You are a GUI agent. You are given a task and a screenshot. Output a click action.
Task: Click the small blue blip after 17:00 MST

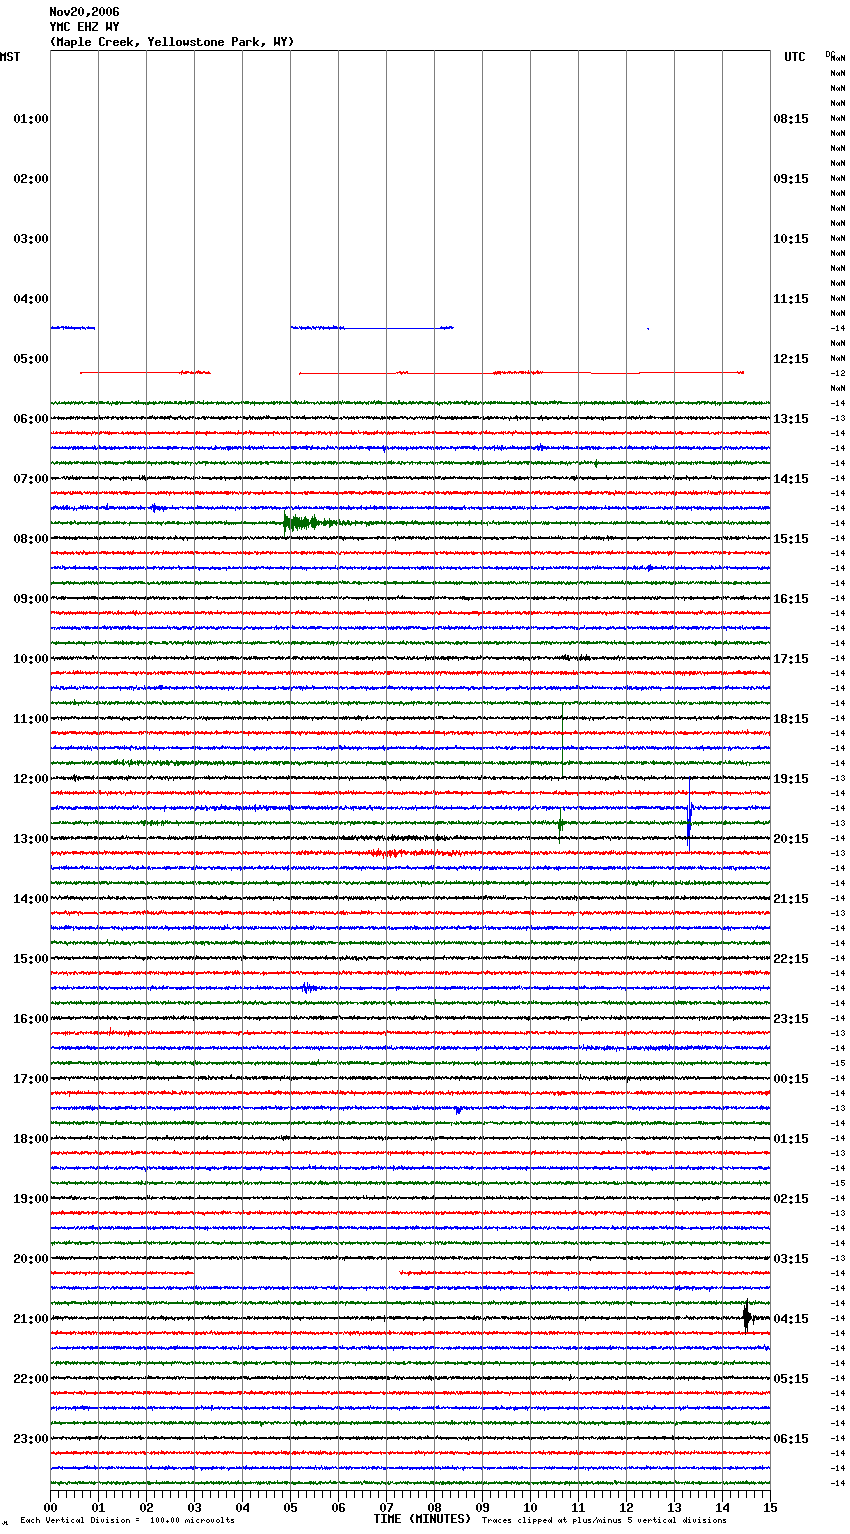458,1109
